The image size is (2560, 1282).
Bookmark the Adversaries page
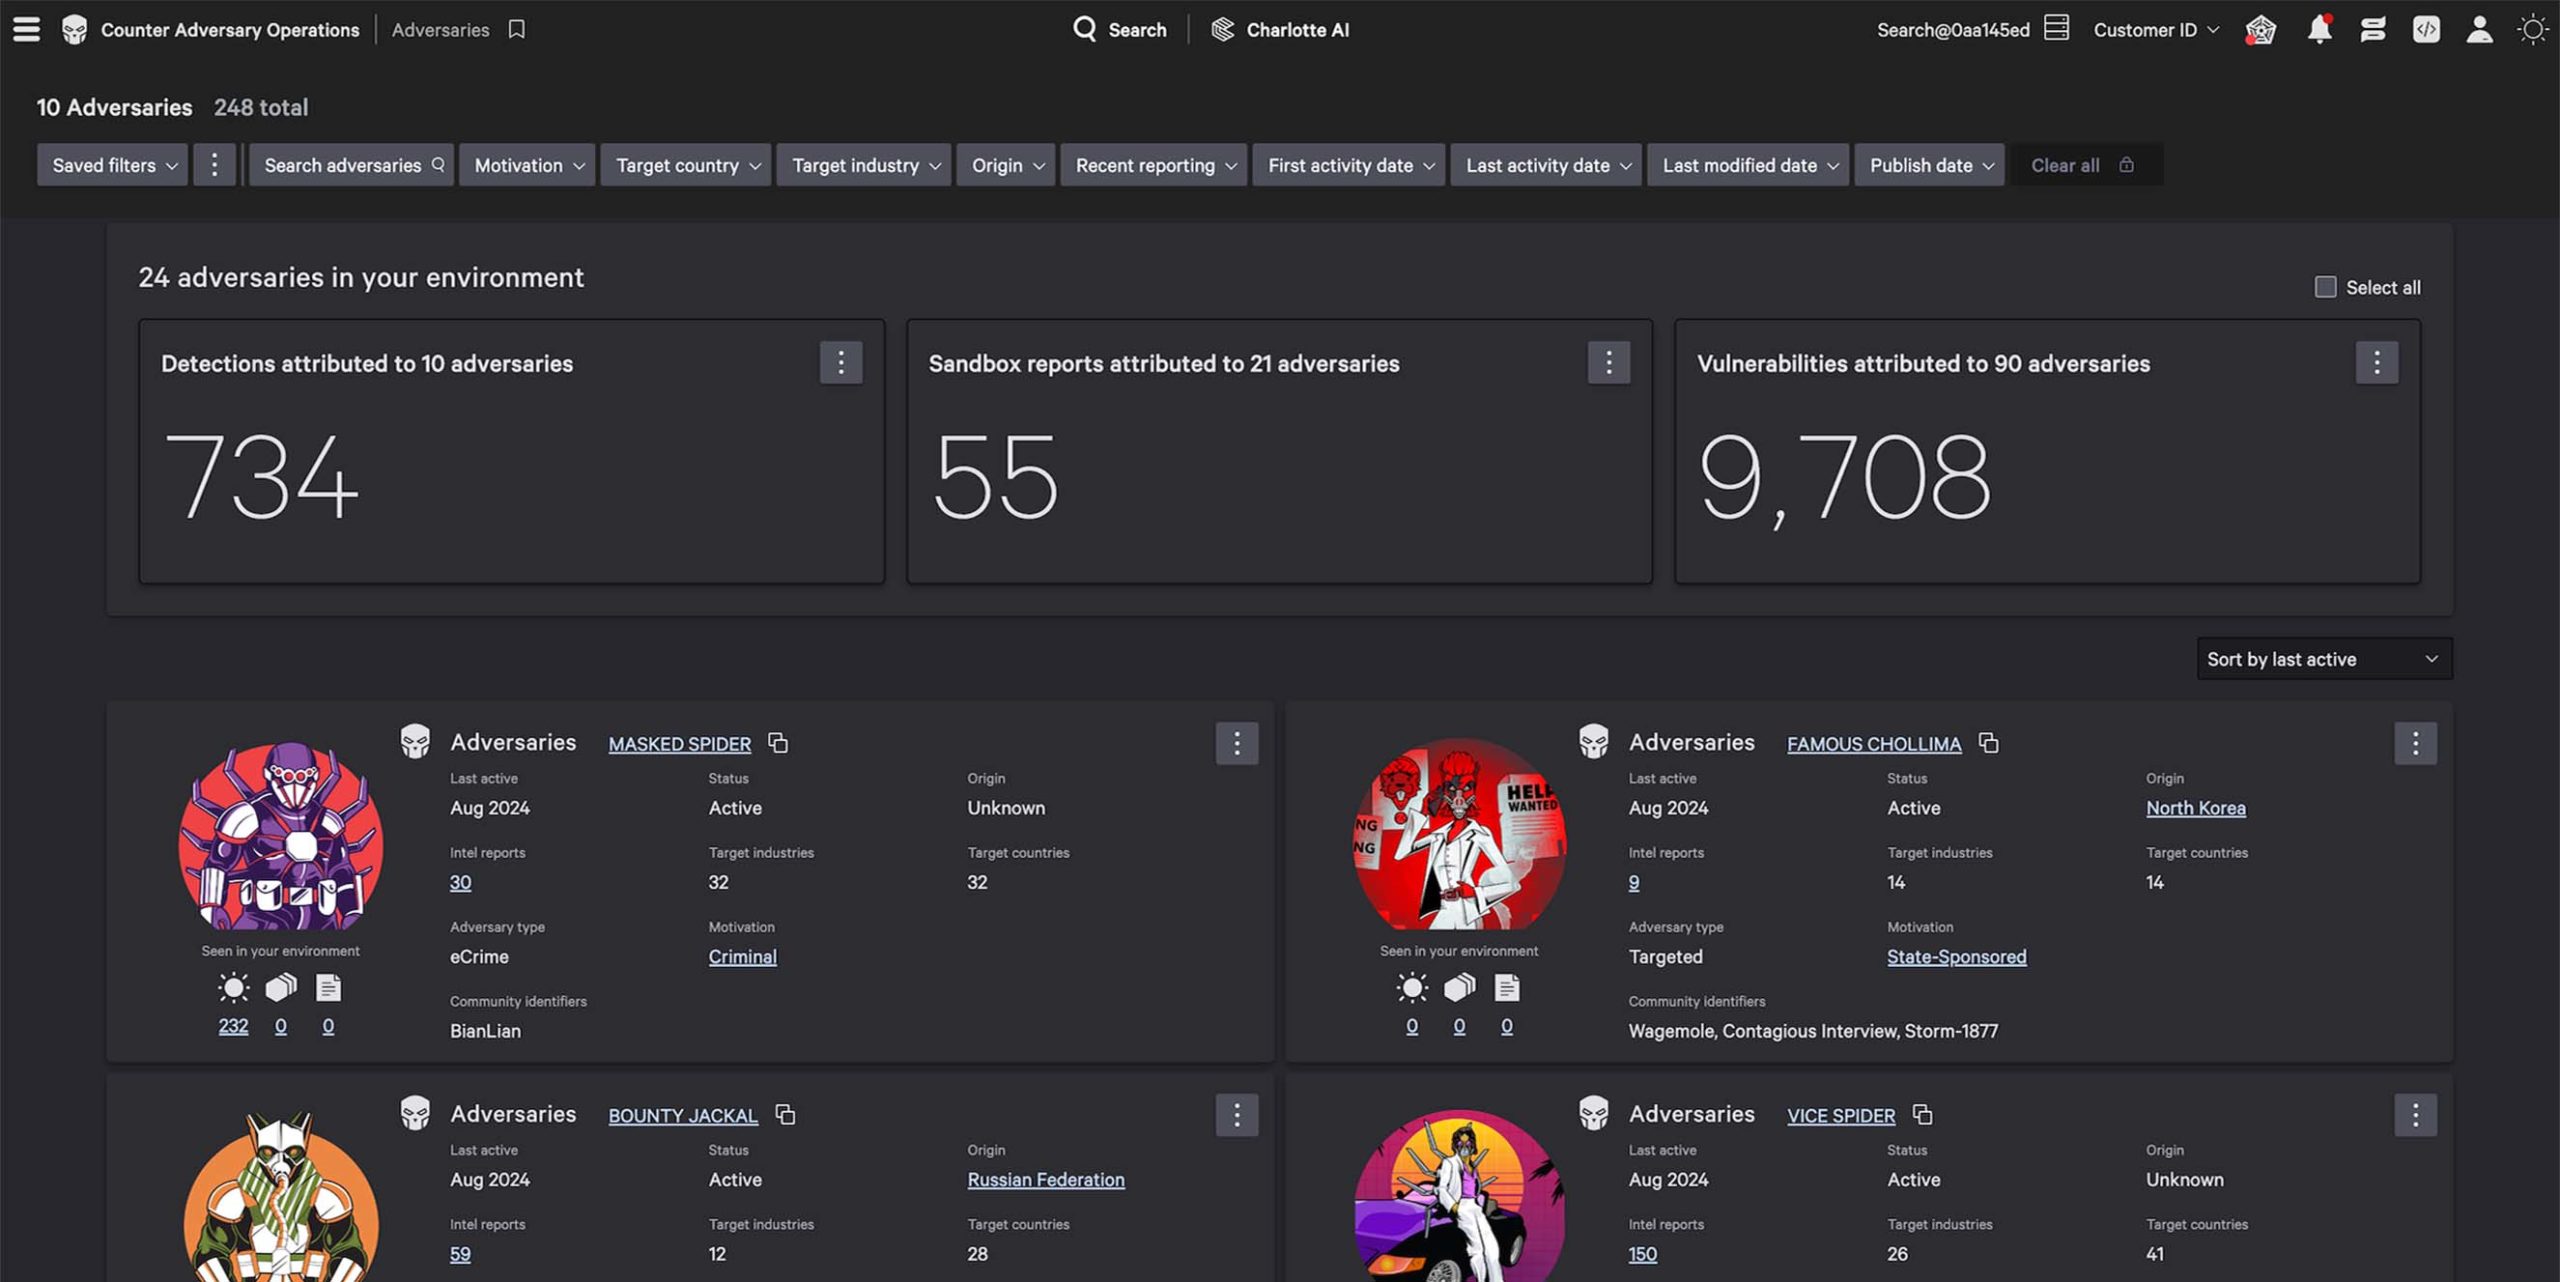click(x=516, y=29)
